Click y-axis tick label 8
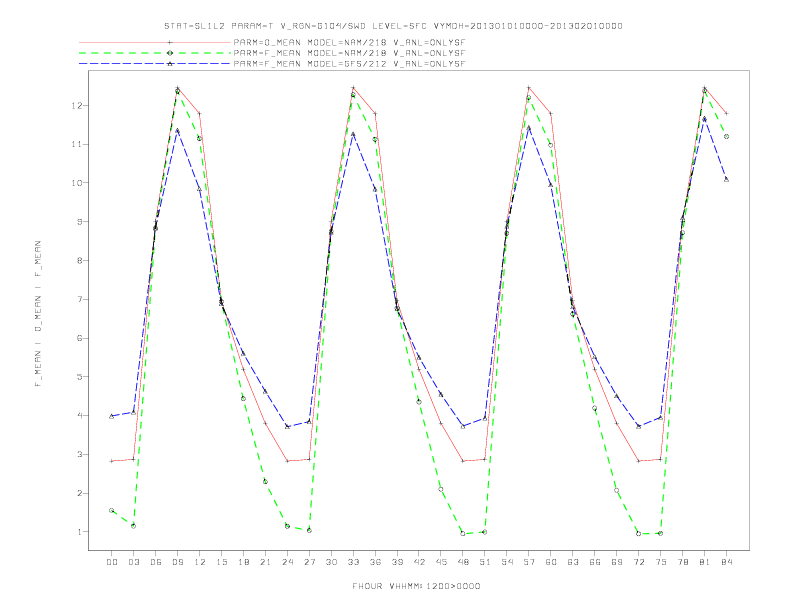Viewport: 792px width, 612px height. pos(79,261)
